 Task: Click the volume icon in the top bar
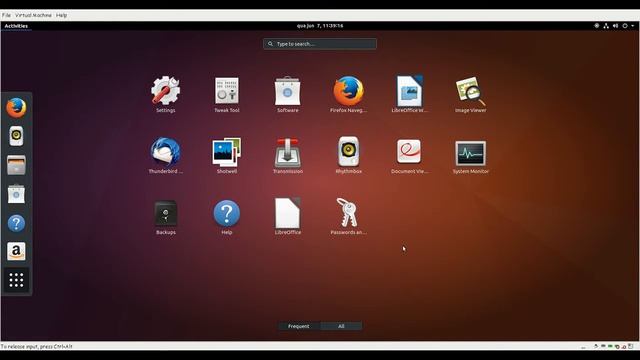pos(616,26)
